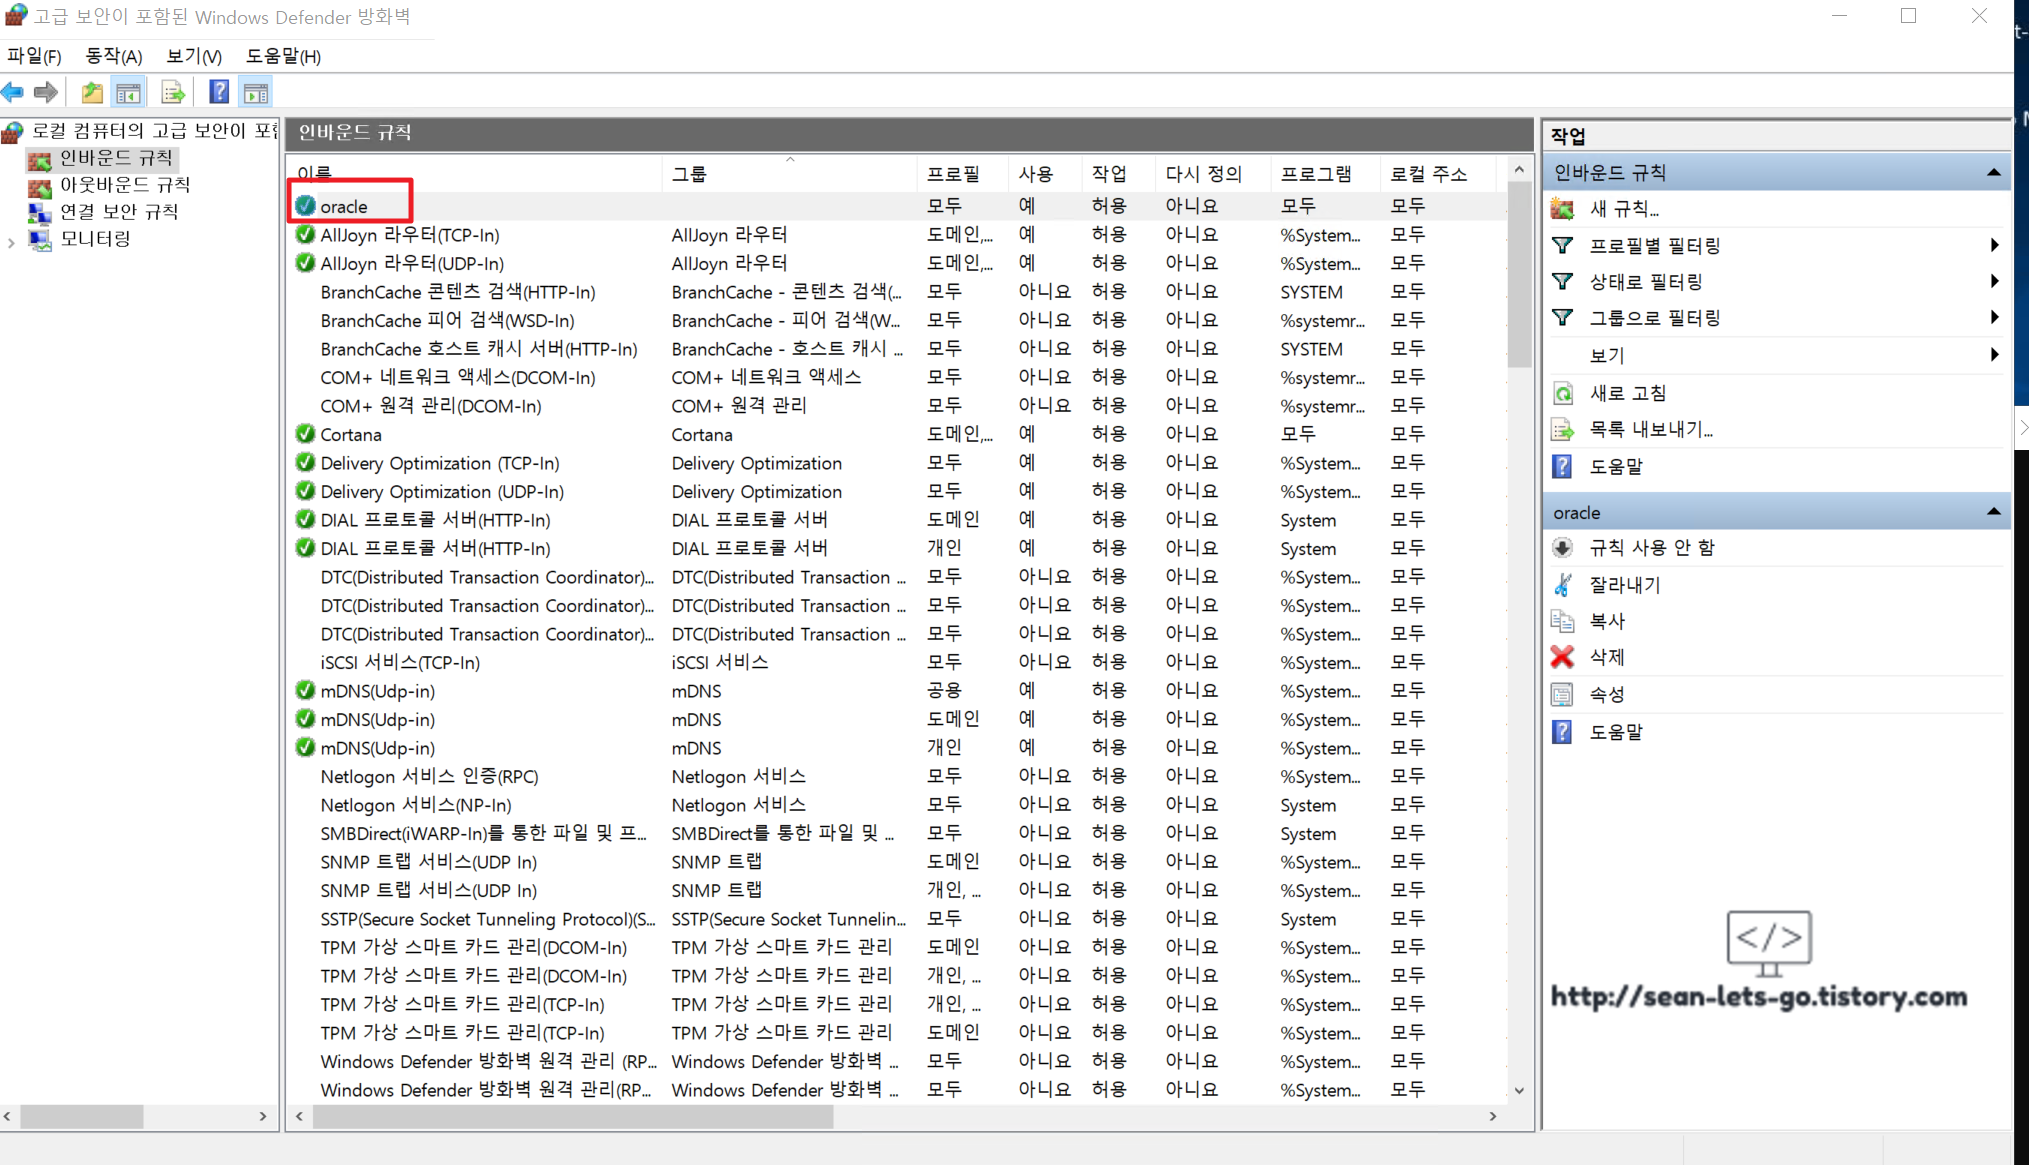Click the 새로 고침 refresh icon

pyautogui.click(x=1562, y=393)
